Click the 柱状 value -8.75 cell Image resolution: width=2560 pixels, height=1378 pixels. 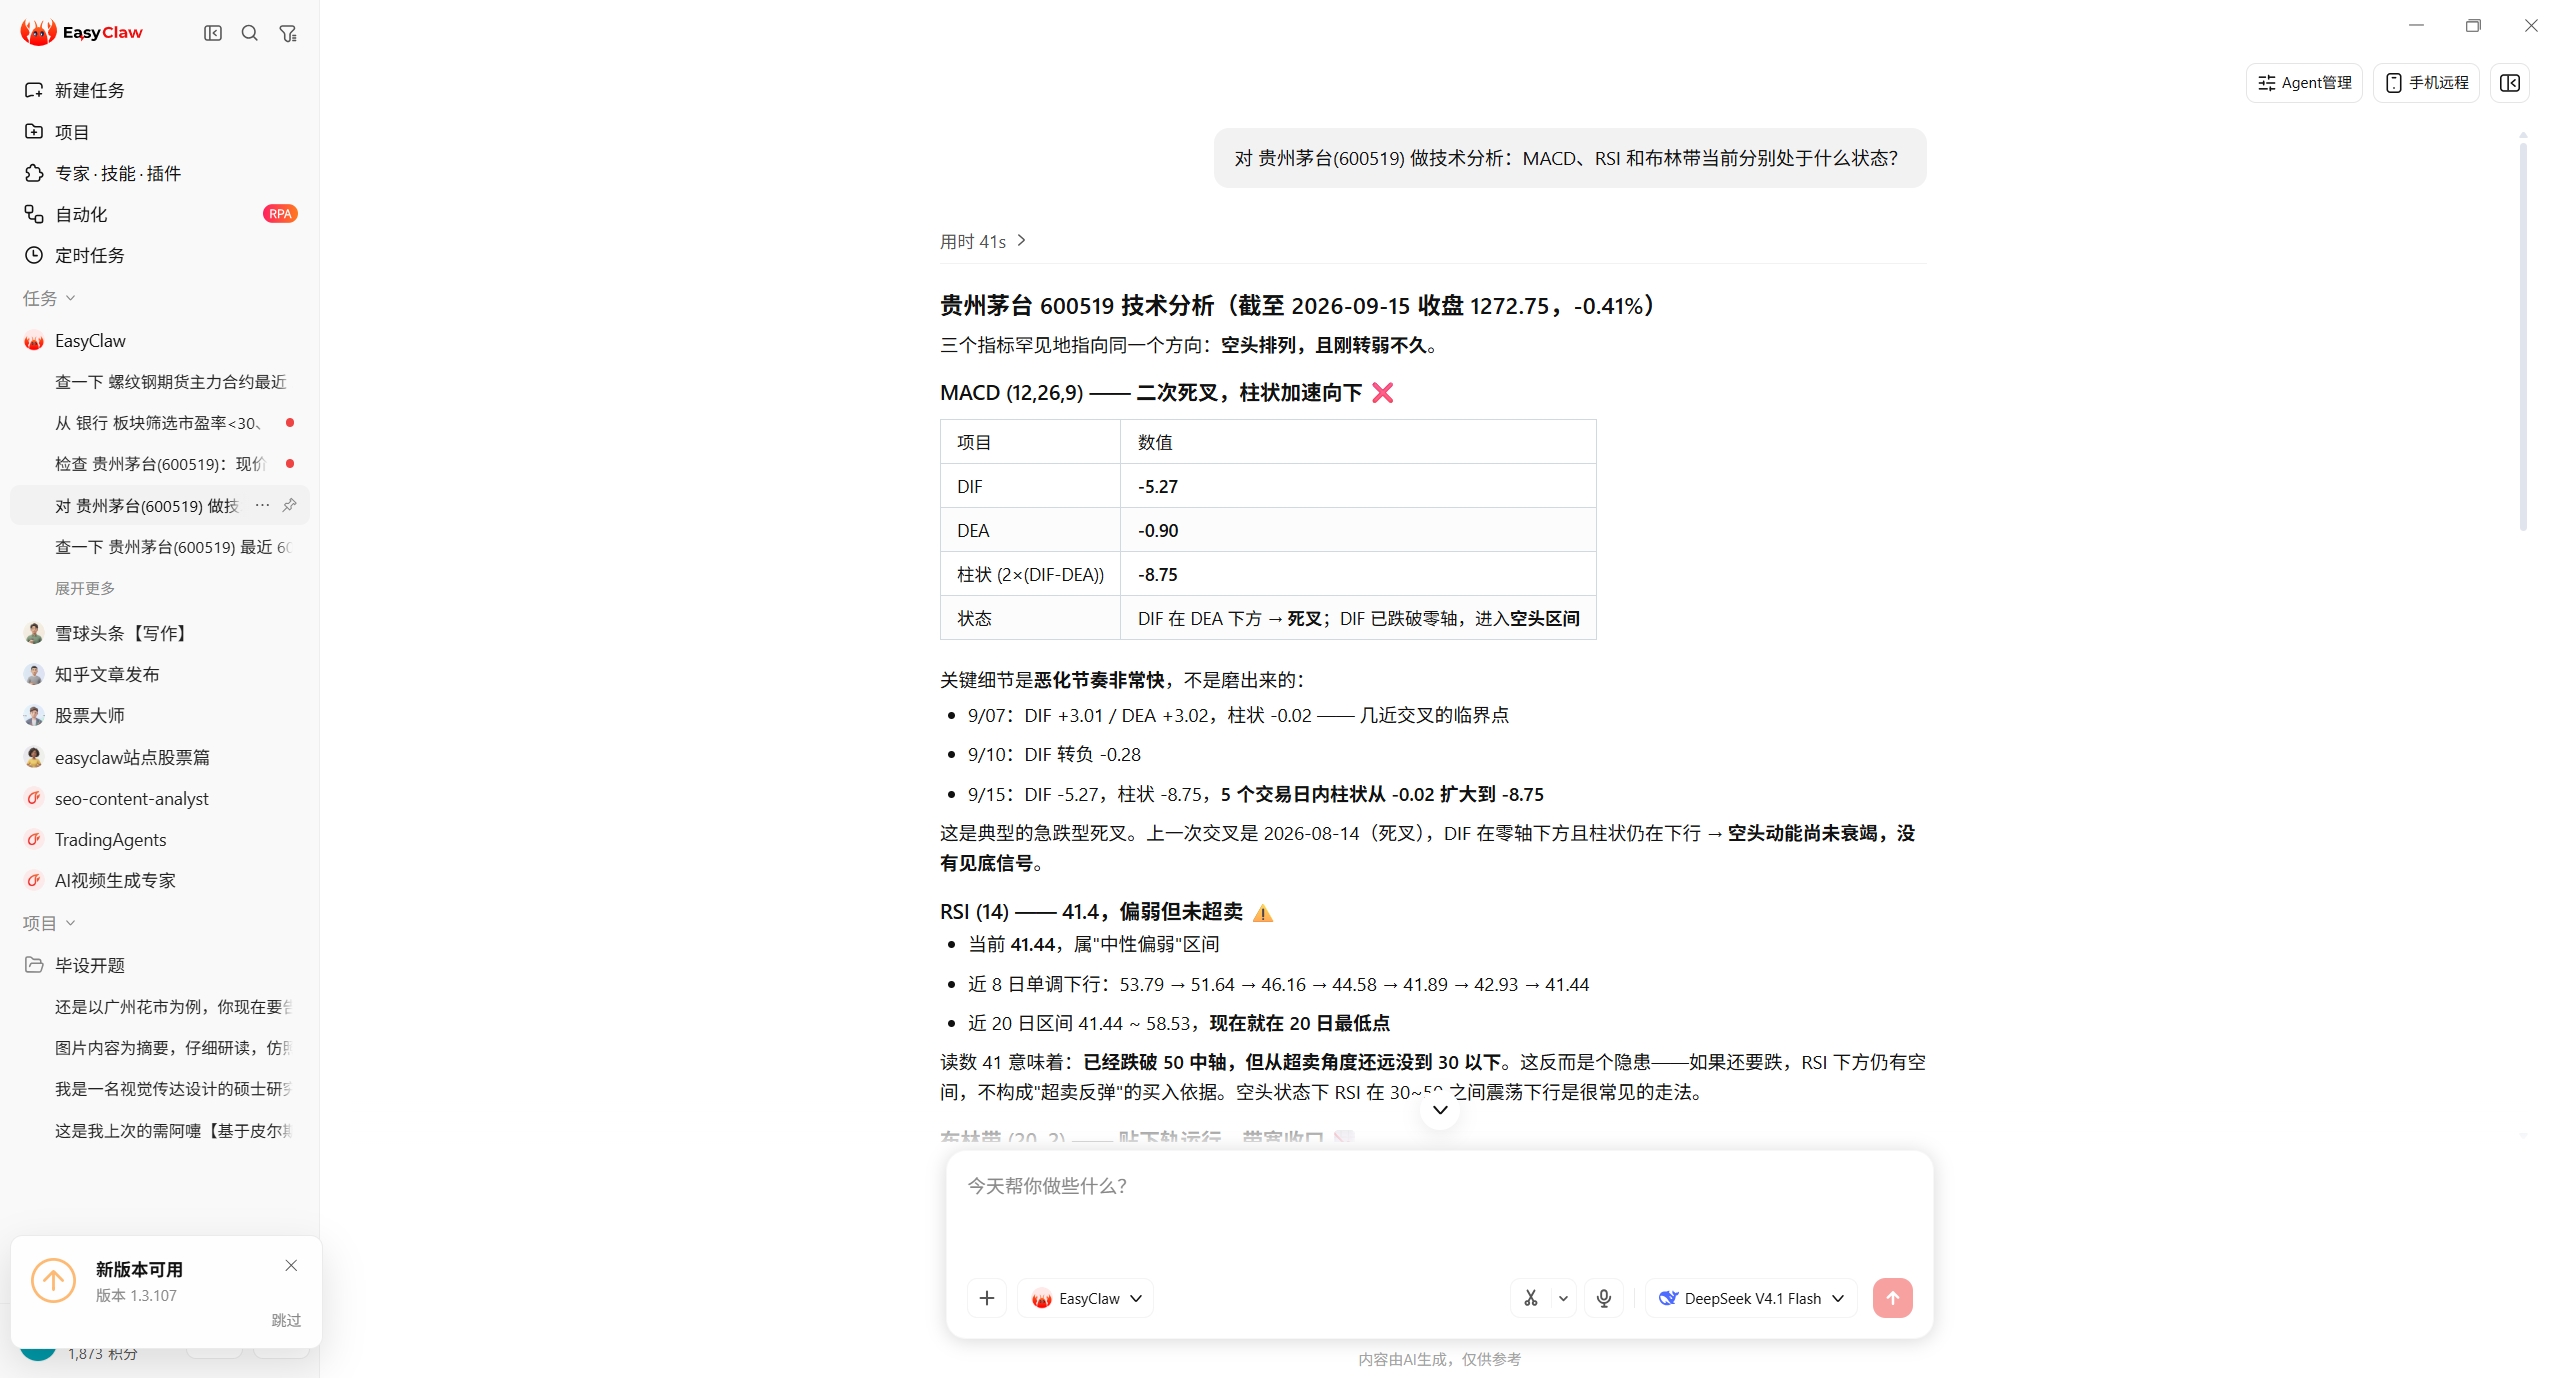tap(1358, 574)
